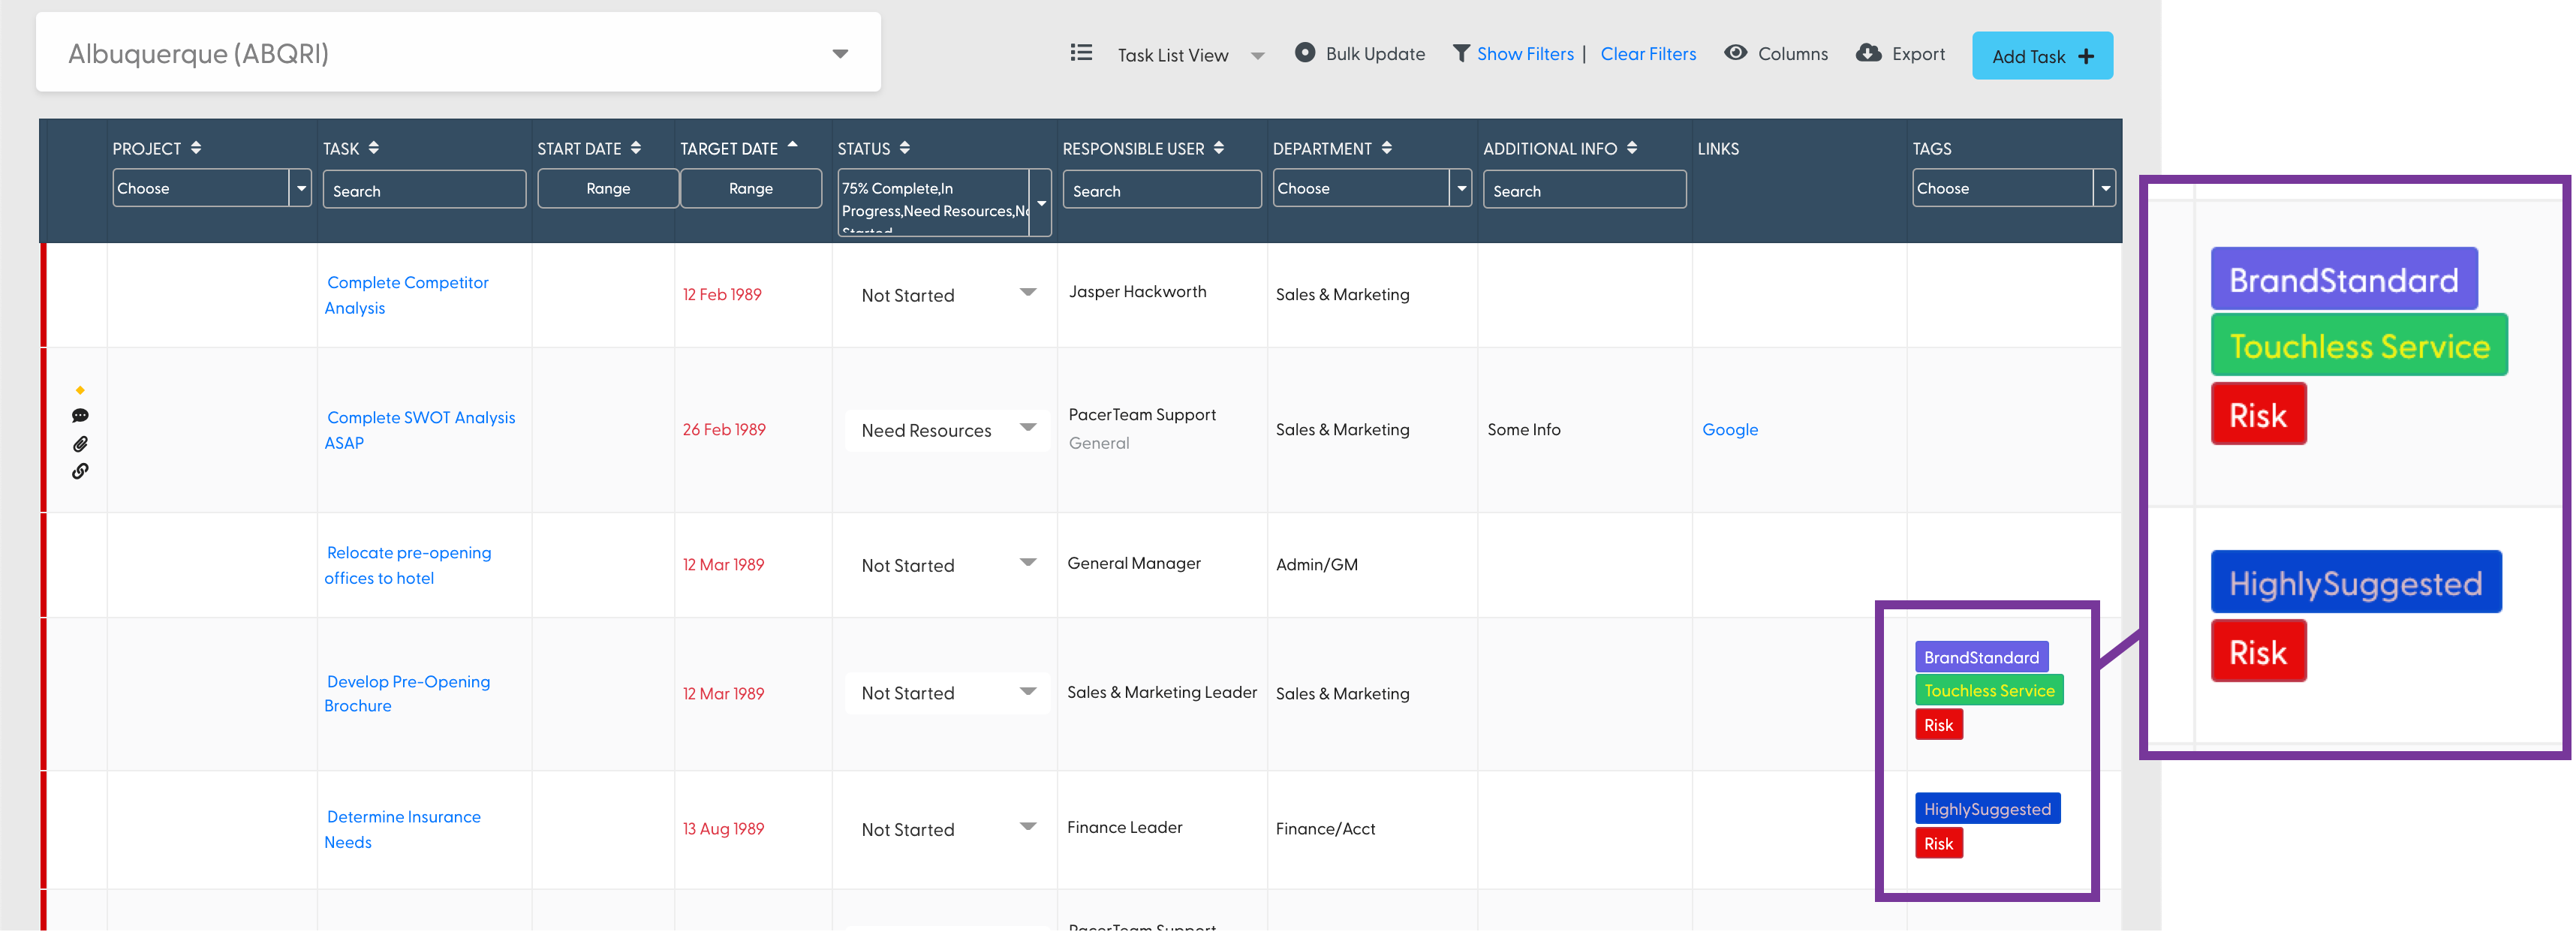Click the Some Info cell
2576x935 pixels.
(1523, 429)
